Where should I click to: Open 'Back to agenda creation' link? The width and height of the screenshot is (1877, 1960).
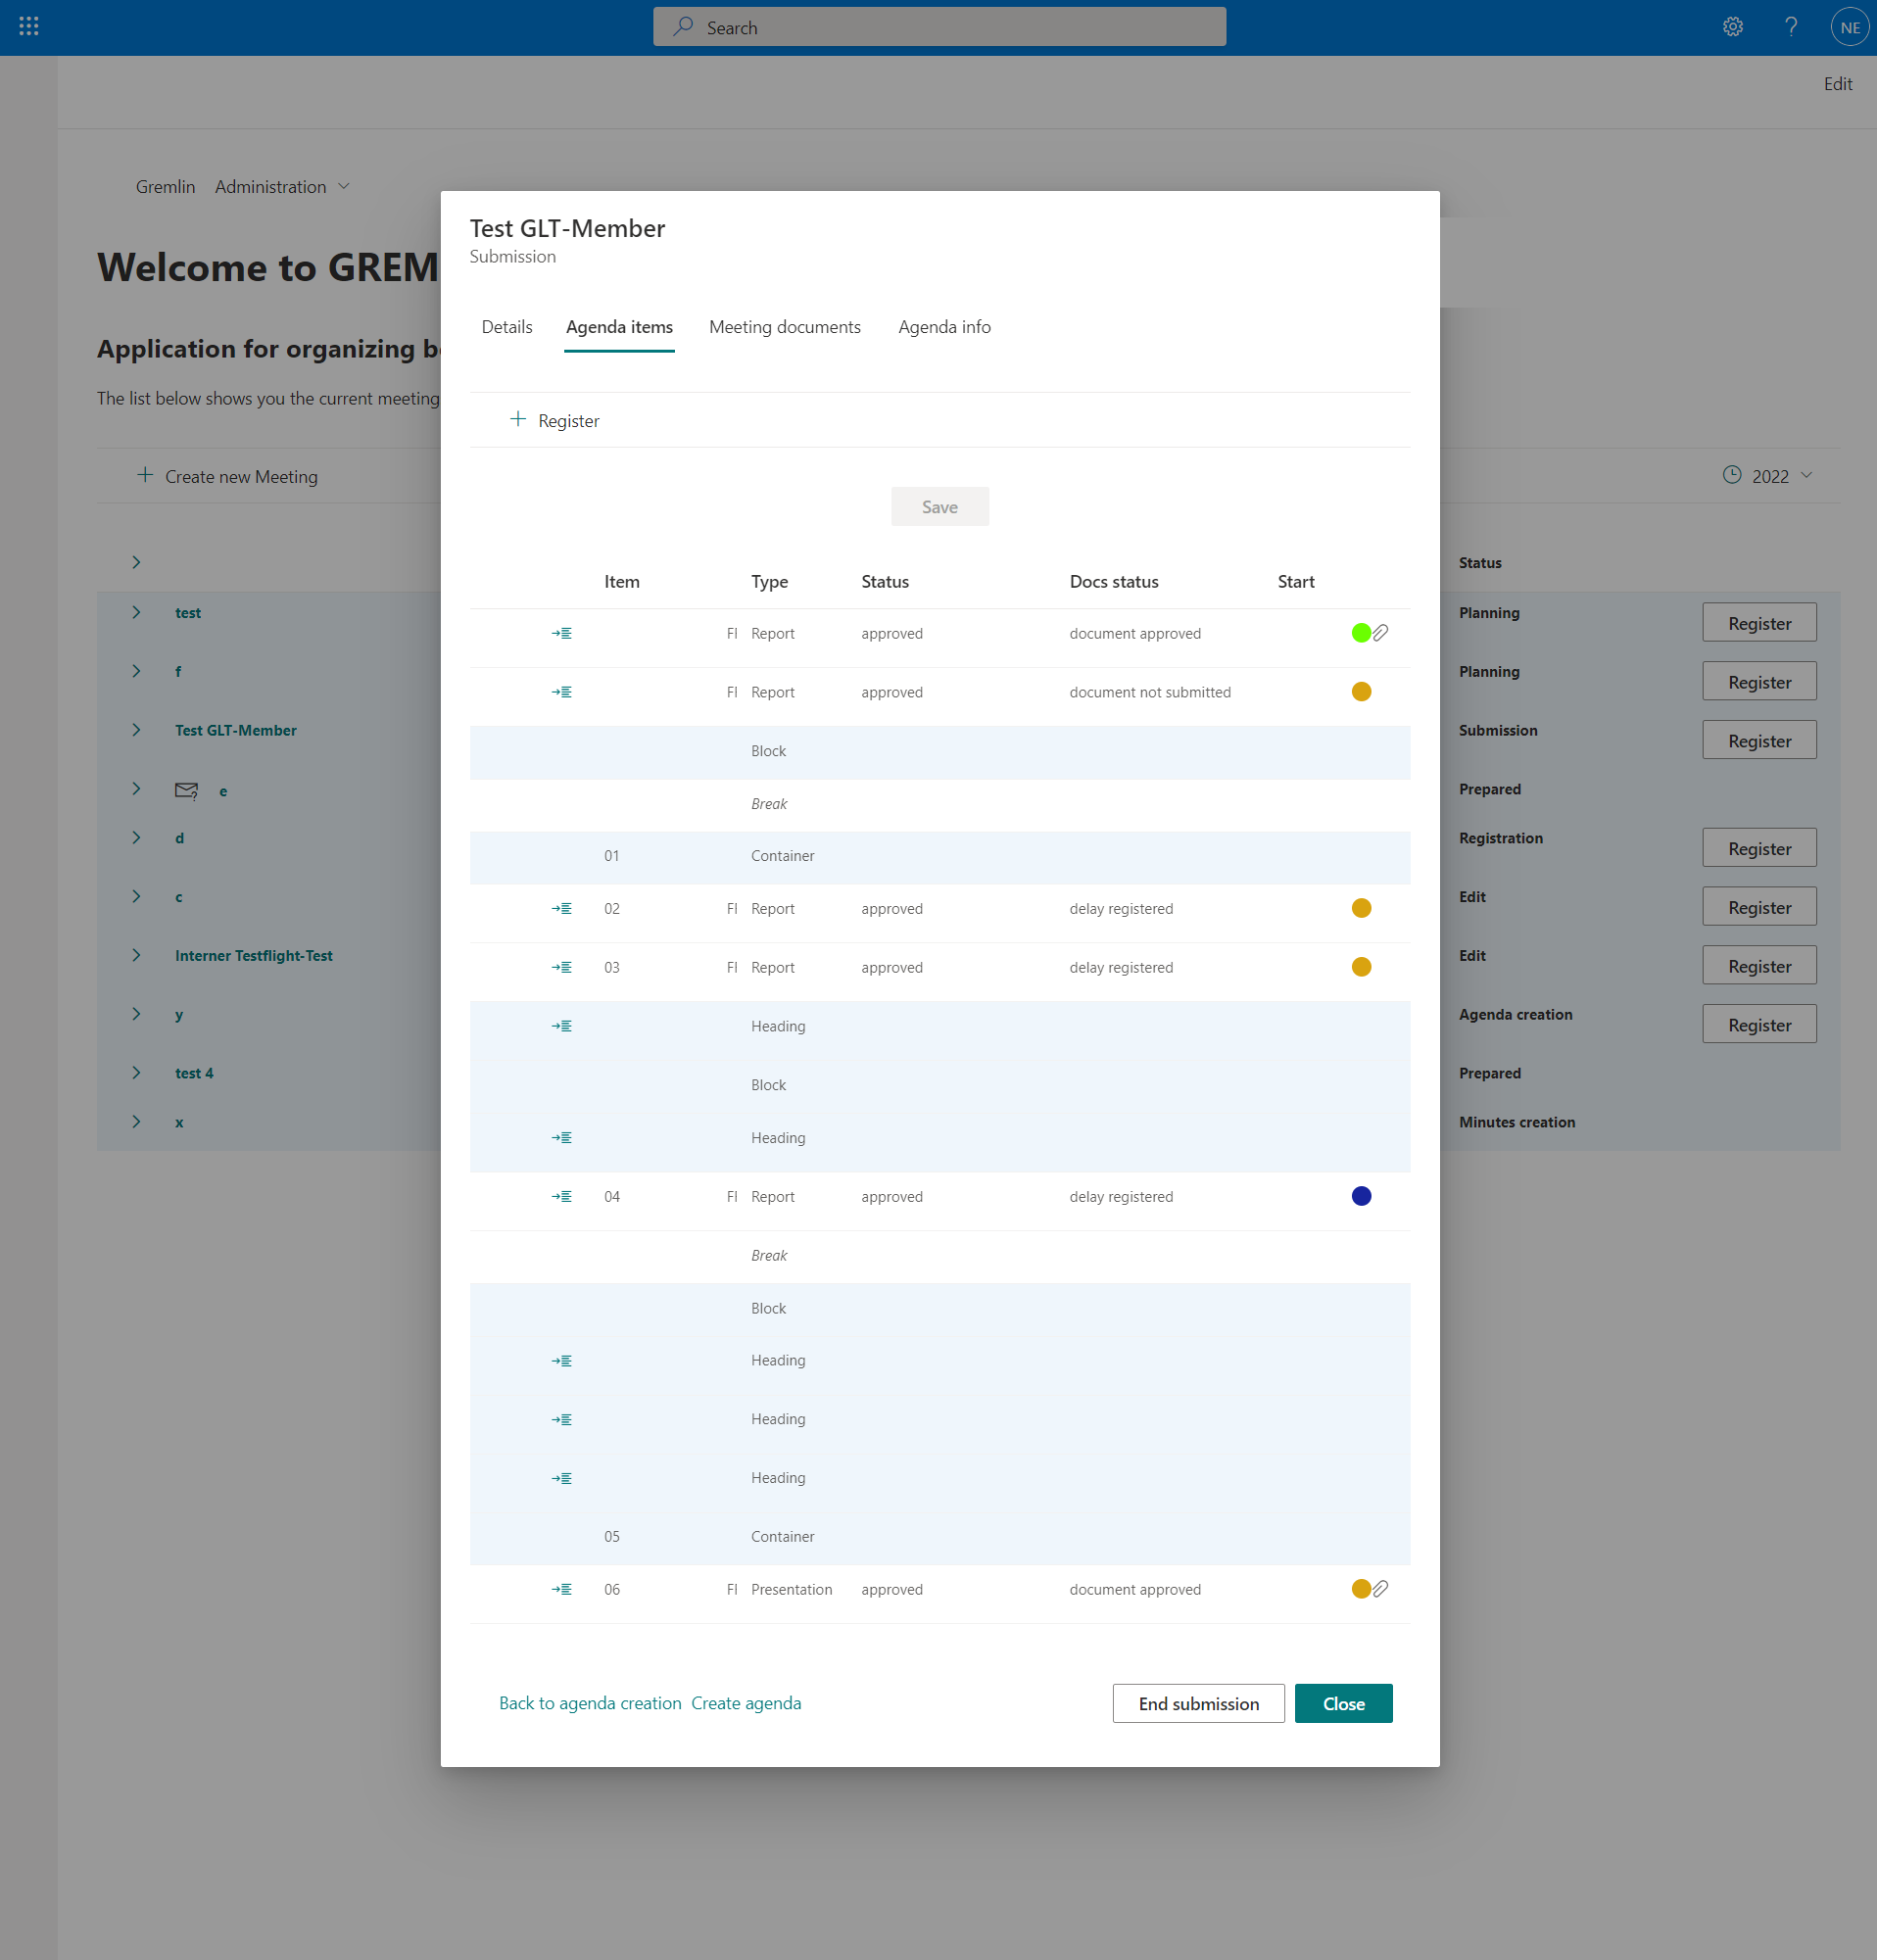(x=590, y=1703)
